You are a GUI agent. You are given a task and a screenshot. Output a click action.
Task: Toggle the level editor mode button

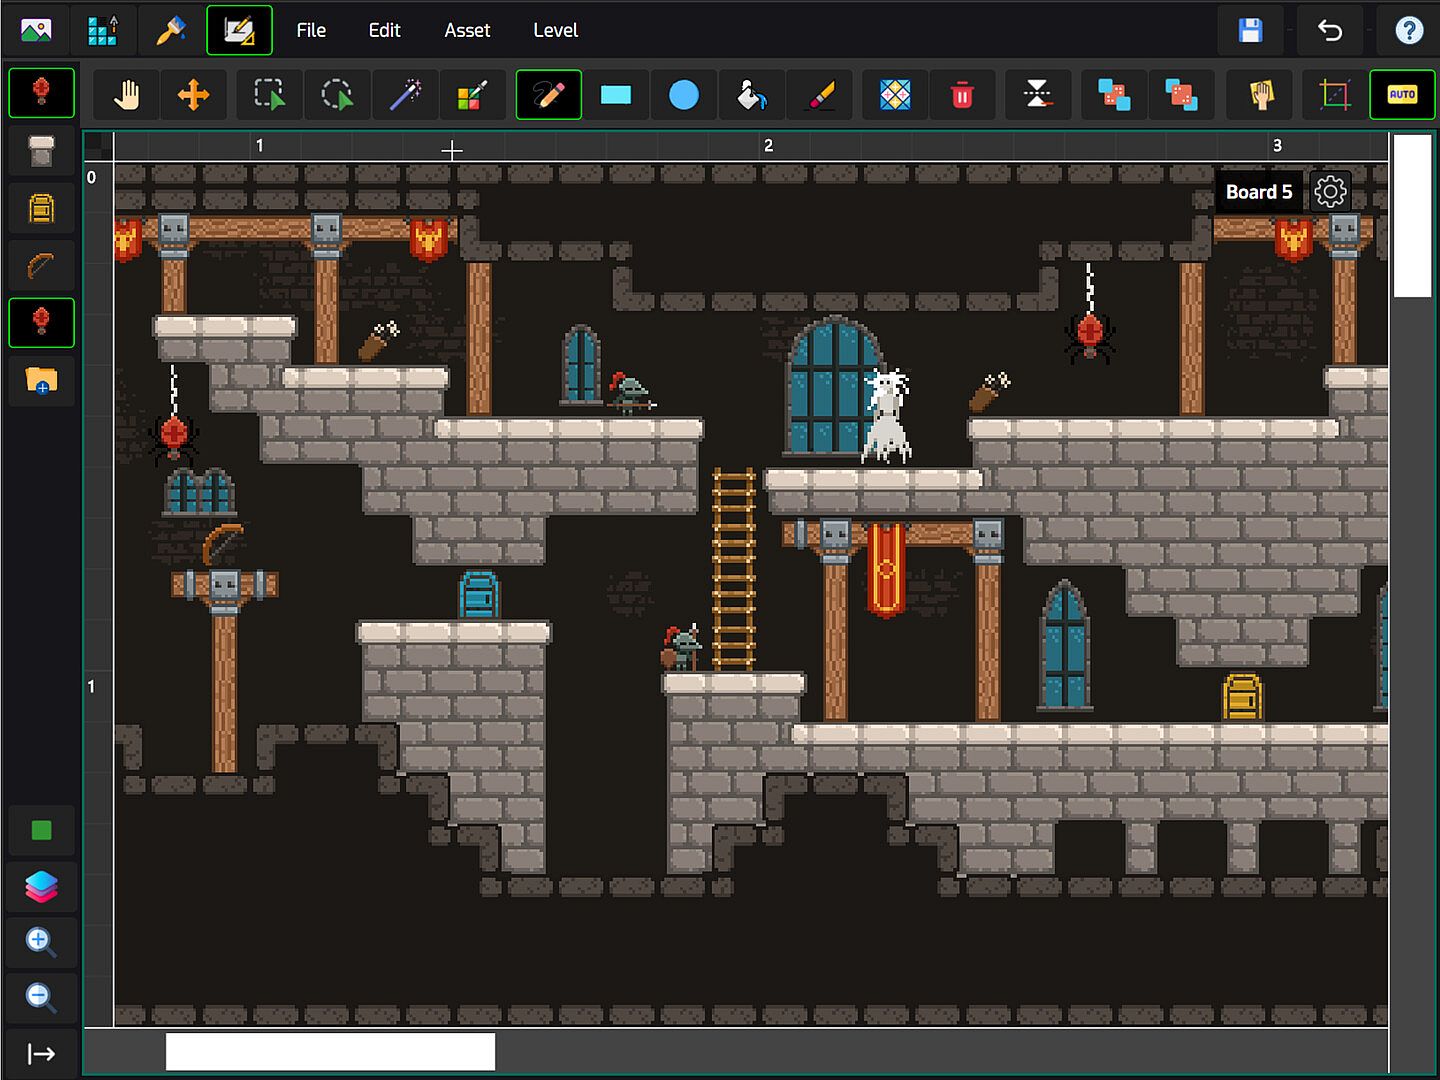pyautogui.click(x=239, y=30)
